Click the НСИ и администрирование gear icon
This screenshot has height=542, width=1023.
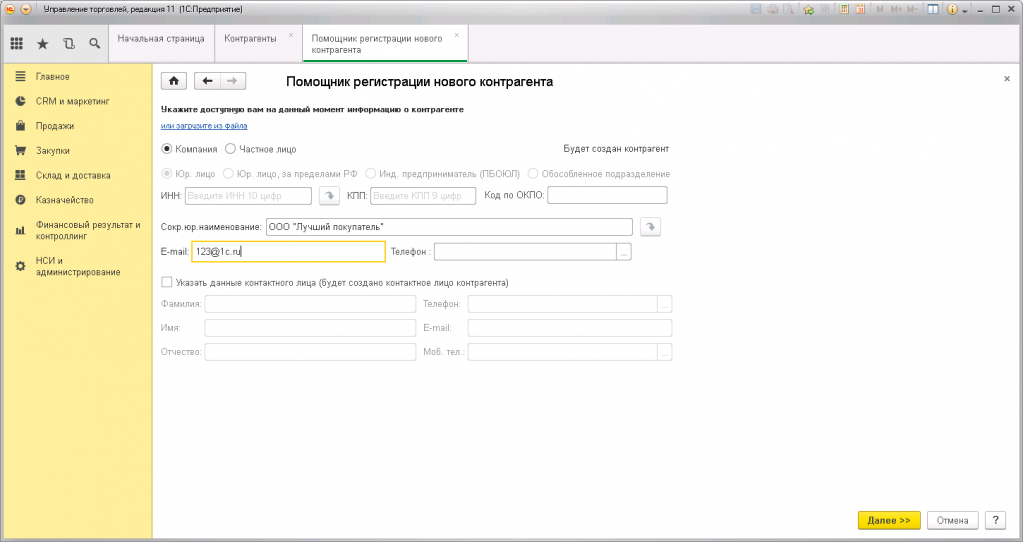20,266
